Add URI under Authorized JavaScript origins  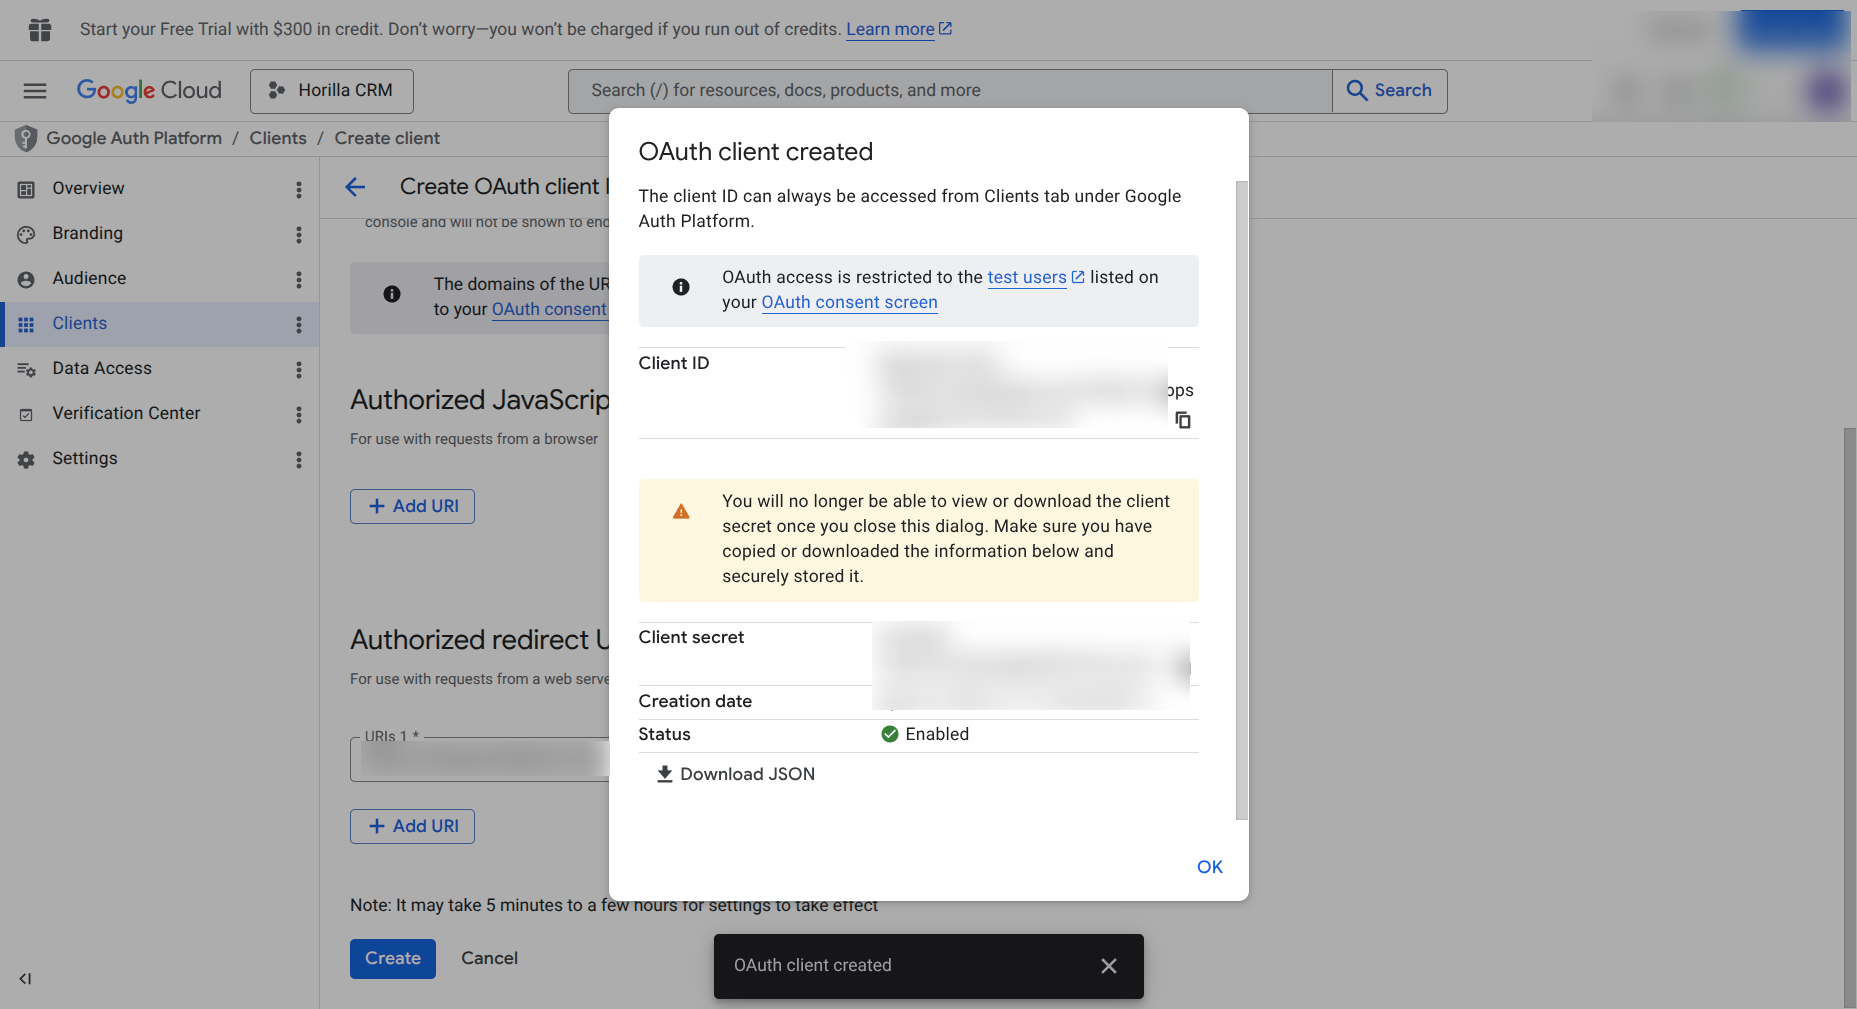[x=412, y=506]
